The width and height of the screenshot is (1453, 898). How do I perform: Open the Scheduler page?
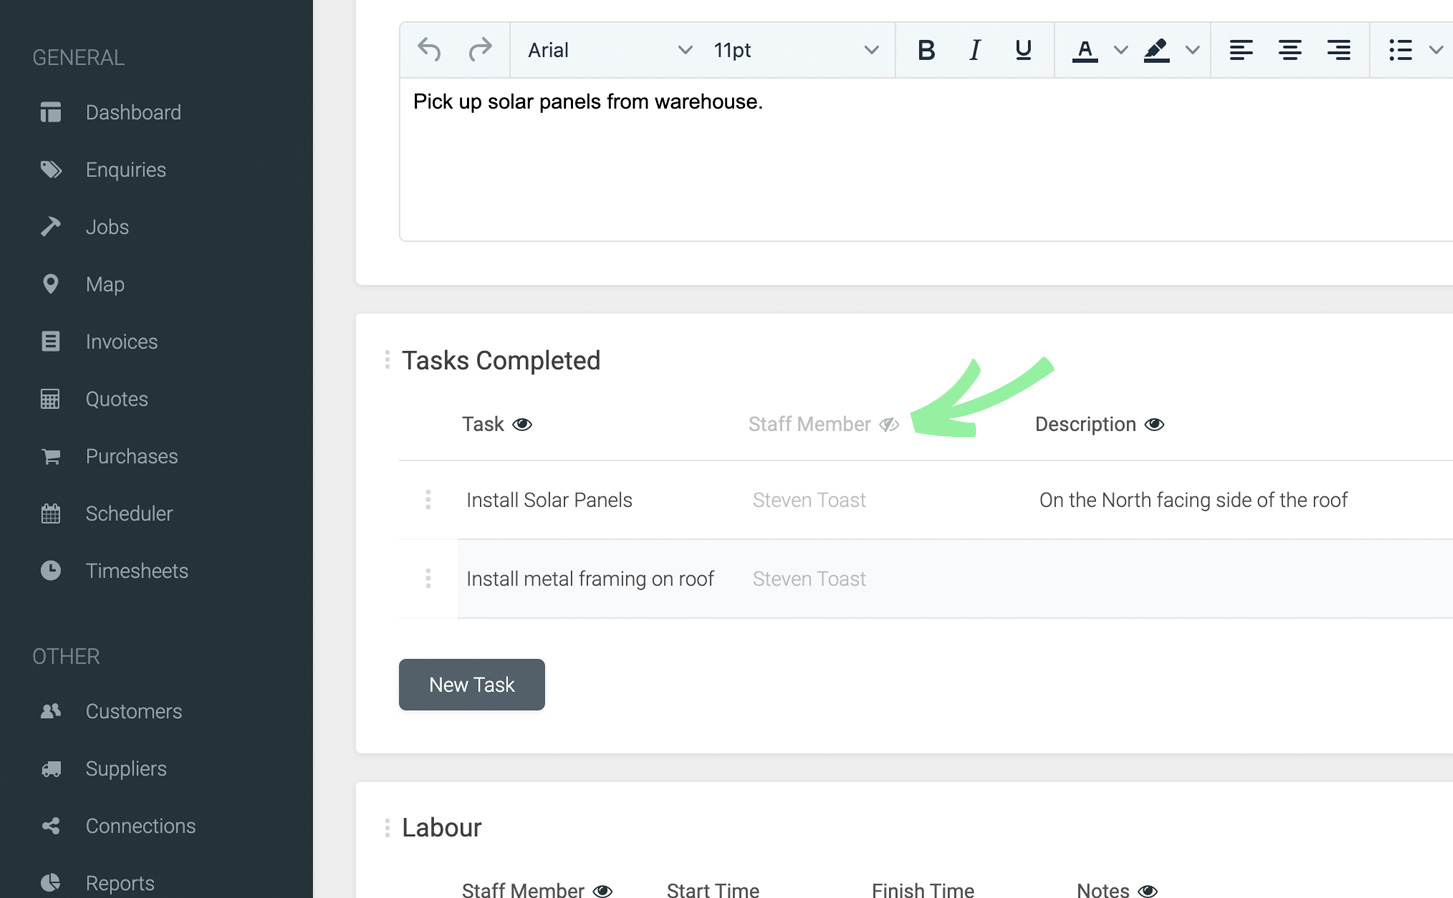[129, 513]
